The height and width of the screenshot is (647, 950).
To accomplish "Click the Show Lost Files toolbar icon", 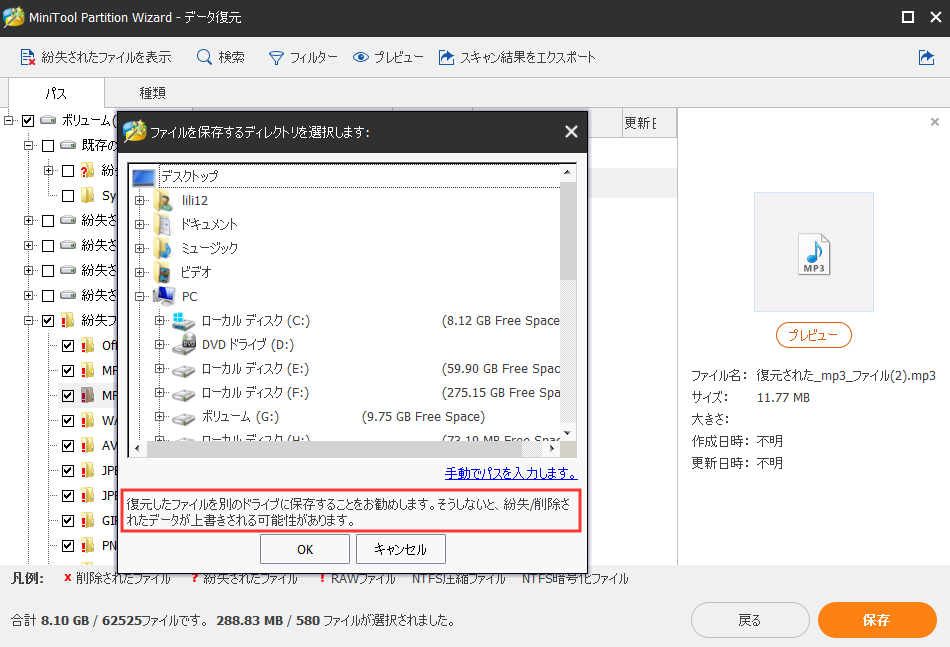I will (x=28, y=58).
